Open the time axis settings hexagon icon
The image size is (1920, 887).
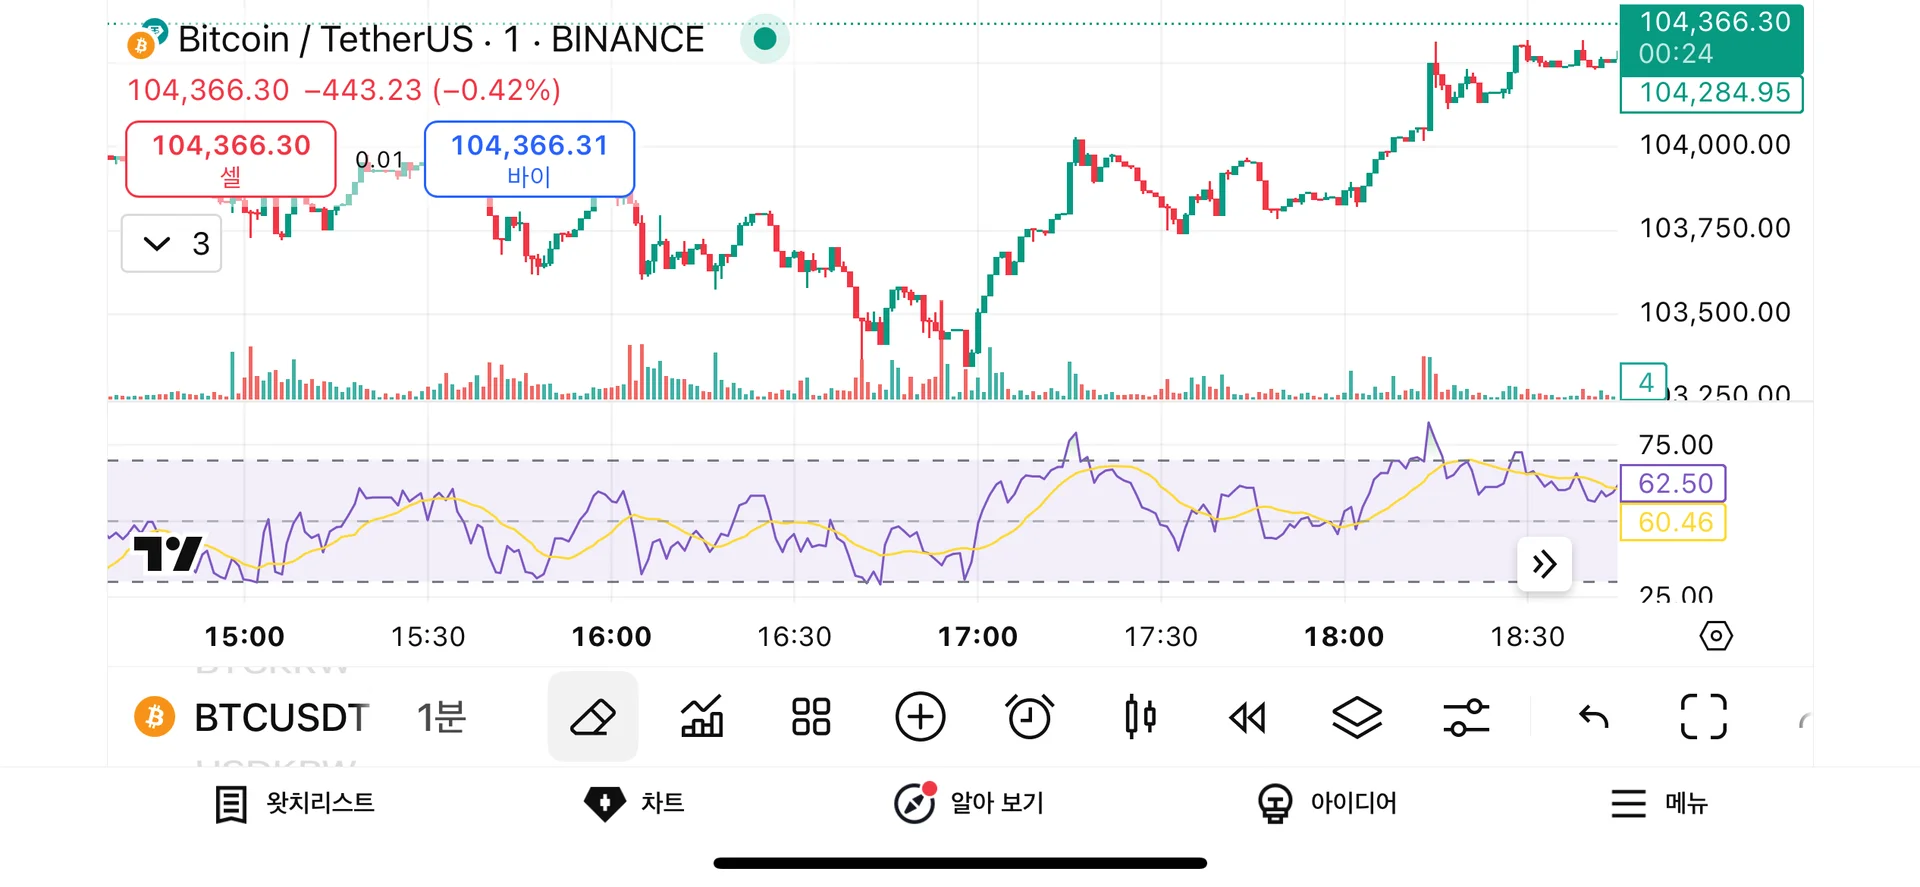click(1716, 636)
